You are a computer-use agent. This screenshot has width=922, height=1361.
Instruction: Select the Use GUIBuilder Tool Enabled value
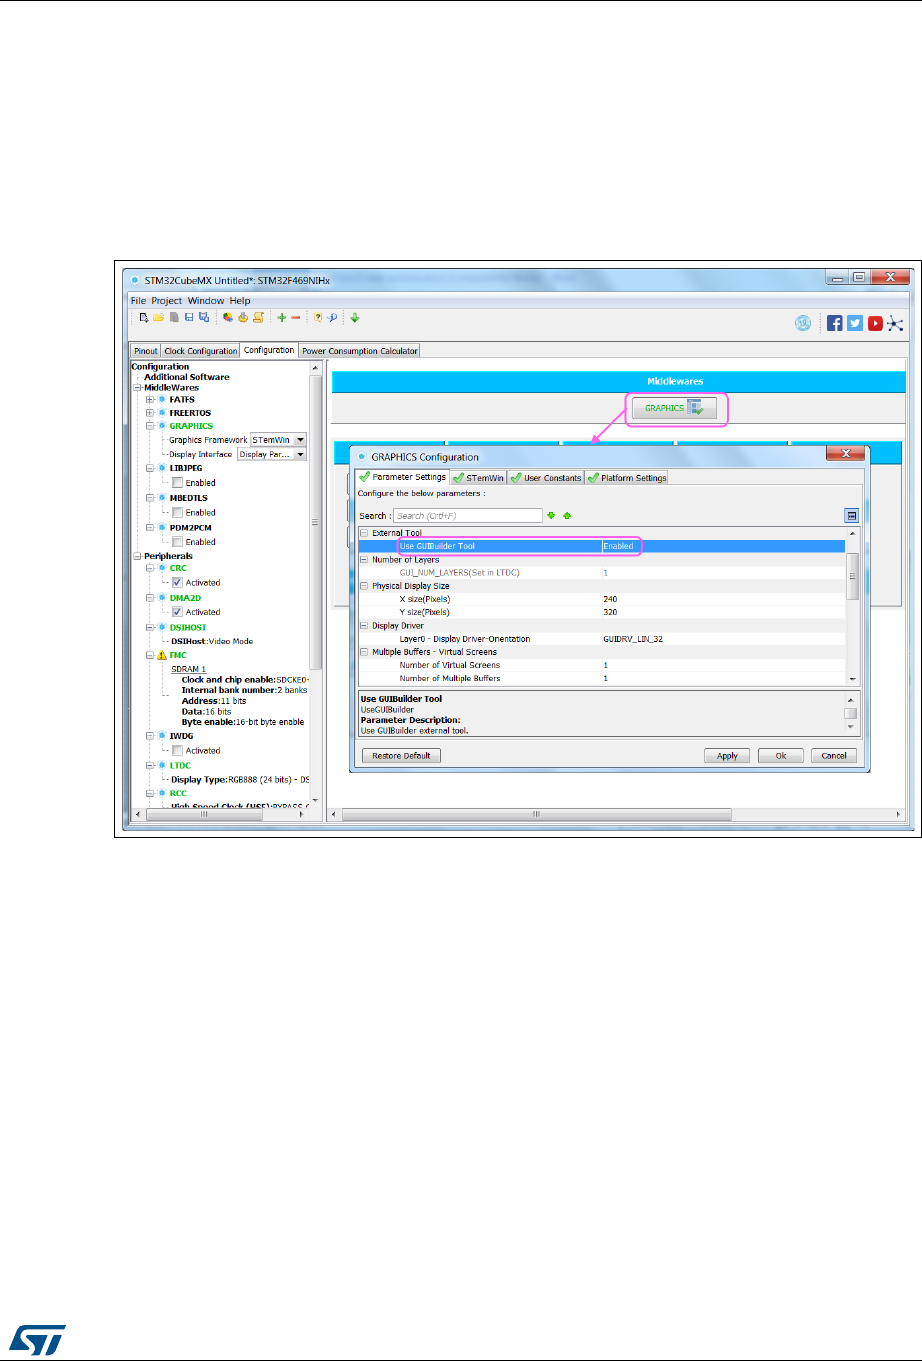point(619,546)
